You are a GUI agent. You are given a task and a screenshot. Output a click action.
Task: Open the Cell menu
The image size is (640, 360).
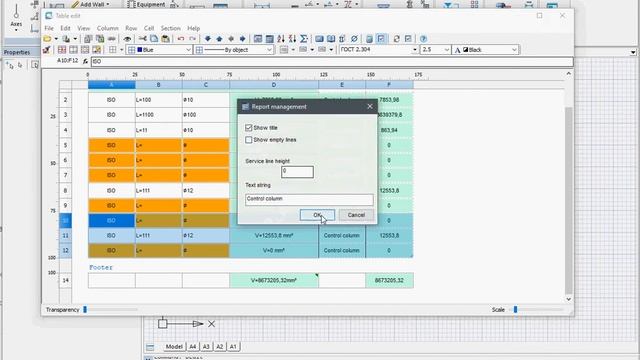click(x=149, y=28)
